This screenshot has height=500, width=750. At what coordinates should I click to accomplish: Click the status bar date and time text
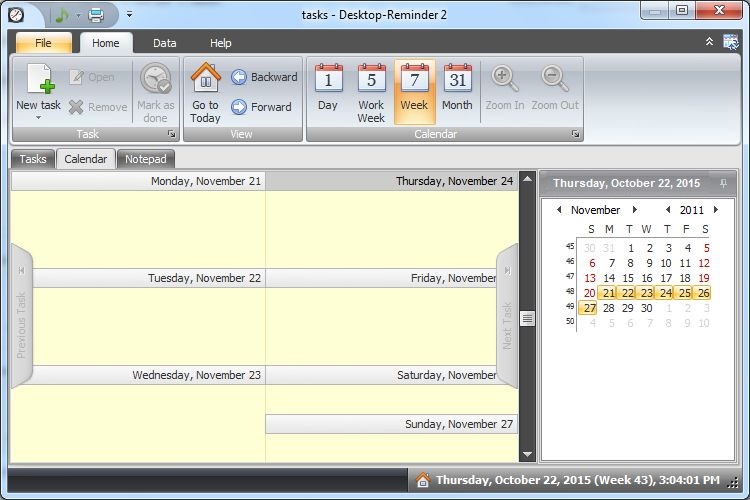(x=577, y=480)
